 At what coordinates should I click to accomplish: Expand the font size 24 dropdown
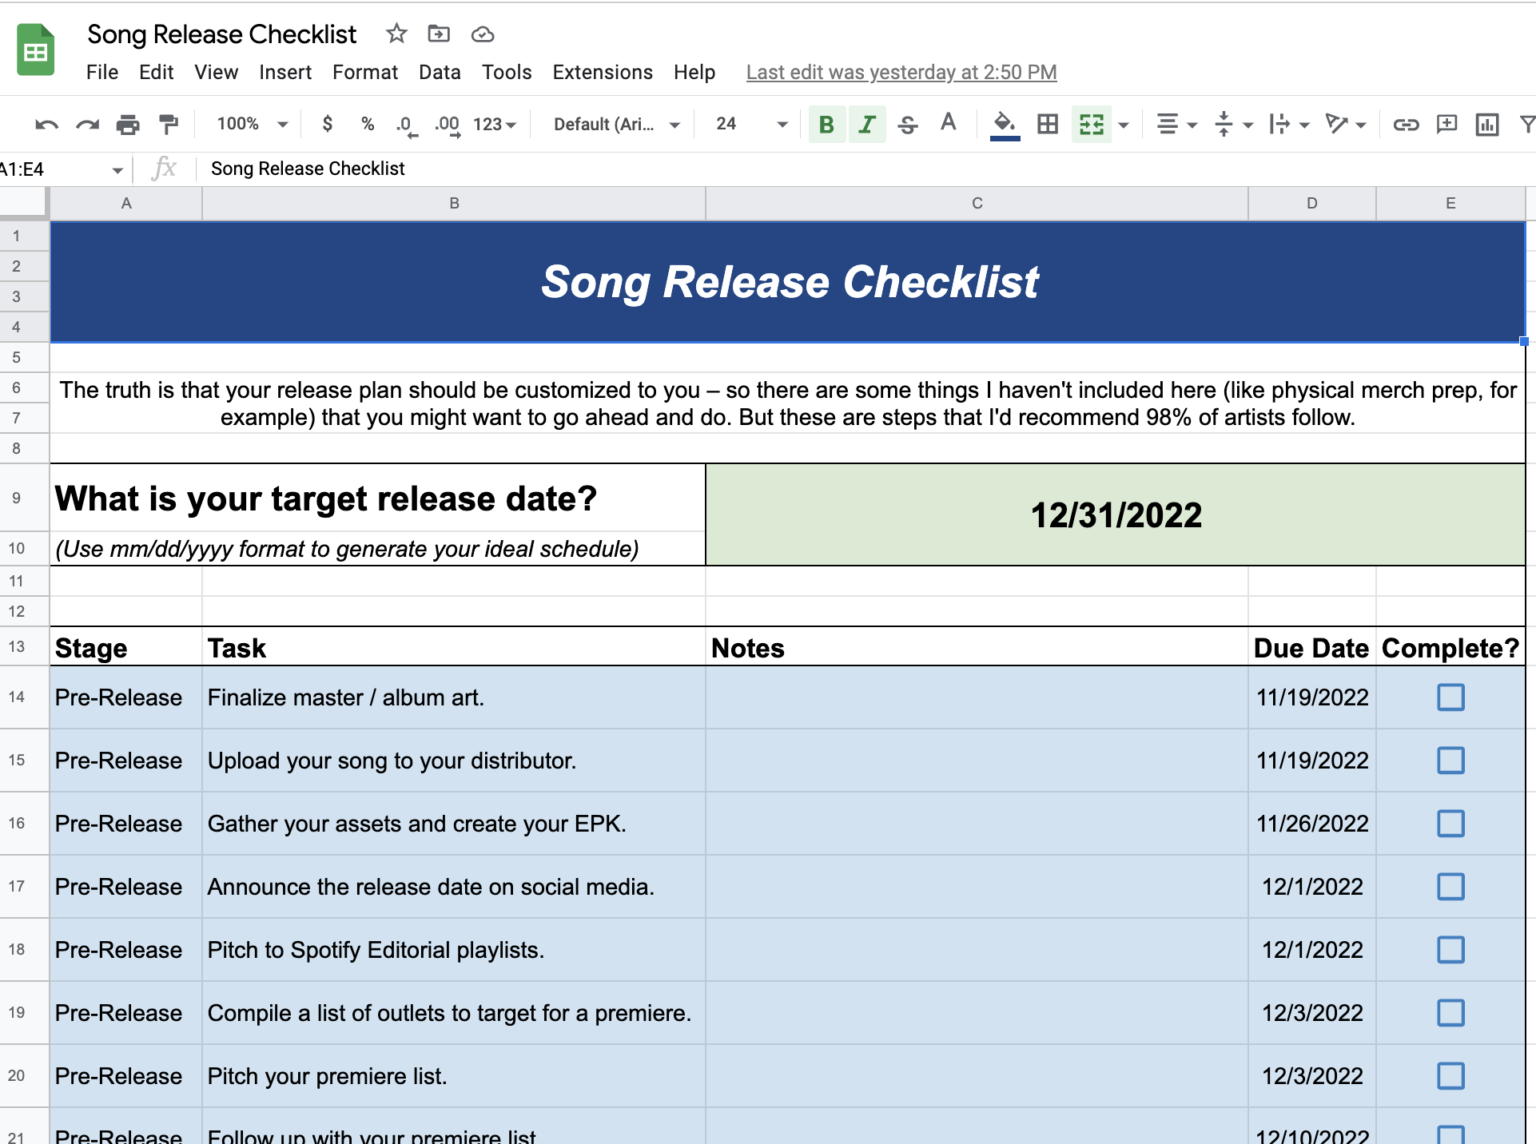point(751,124)
